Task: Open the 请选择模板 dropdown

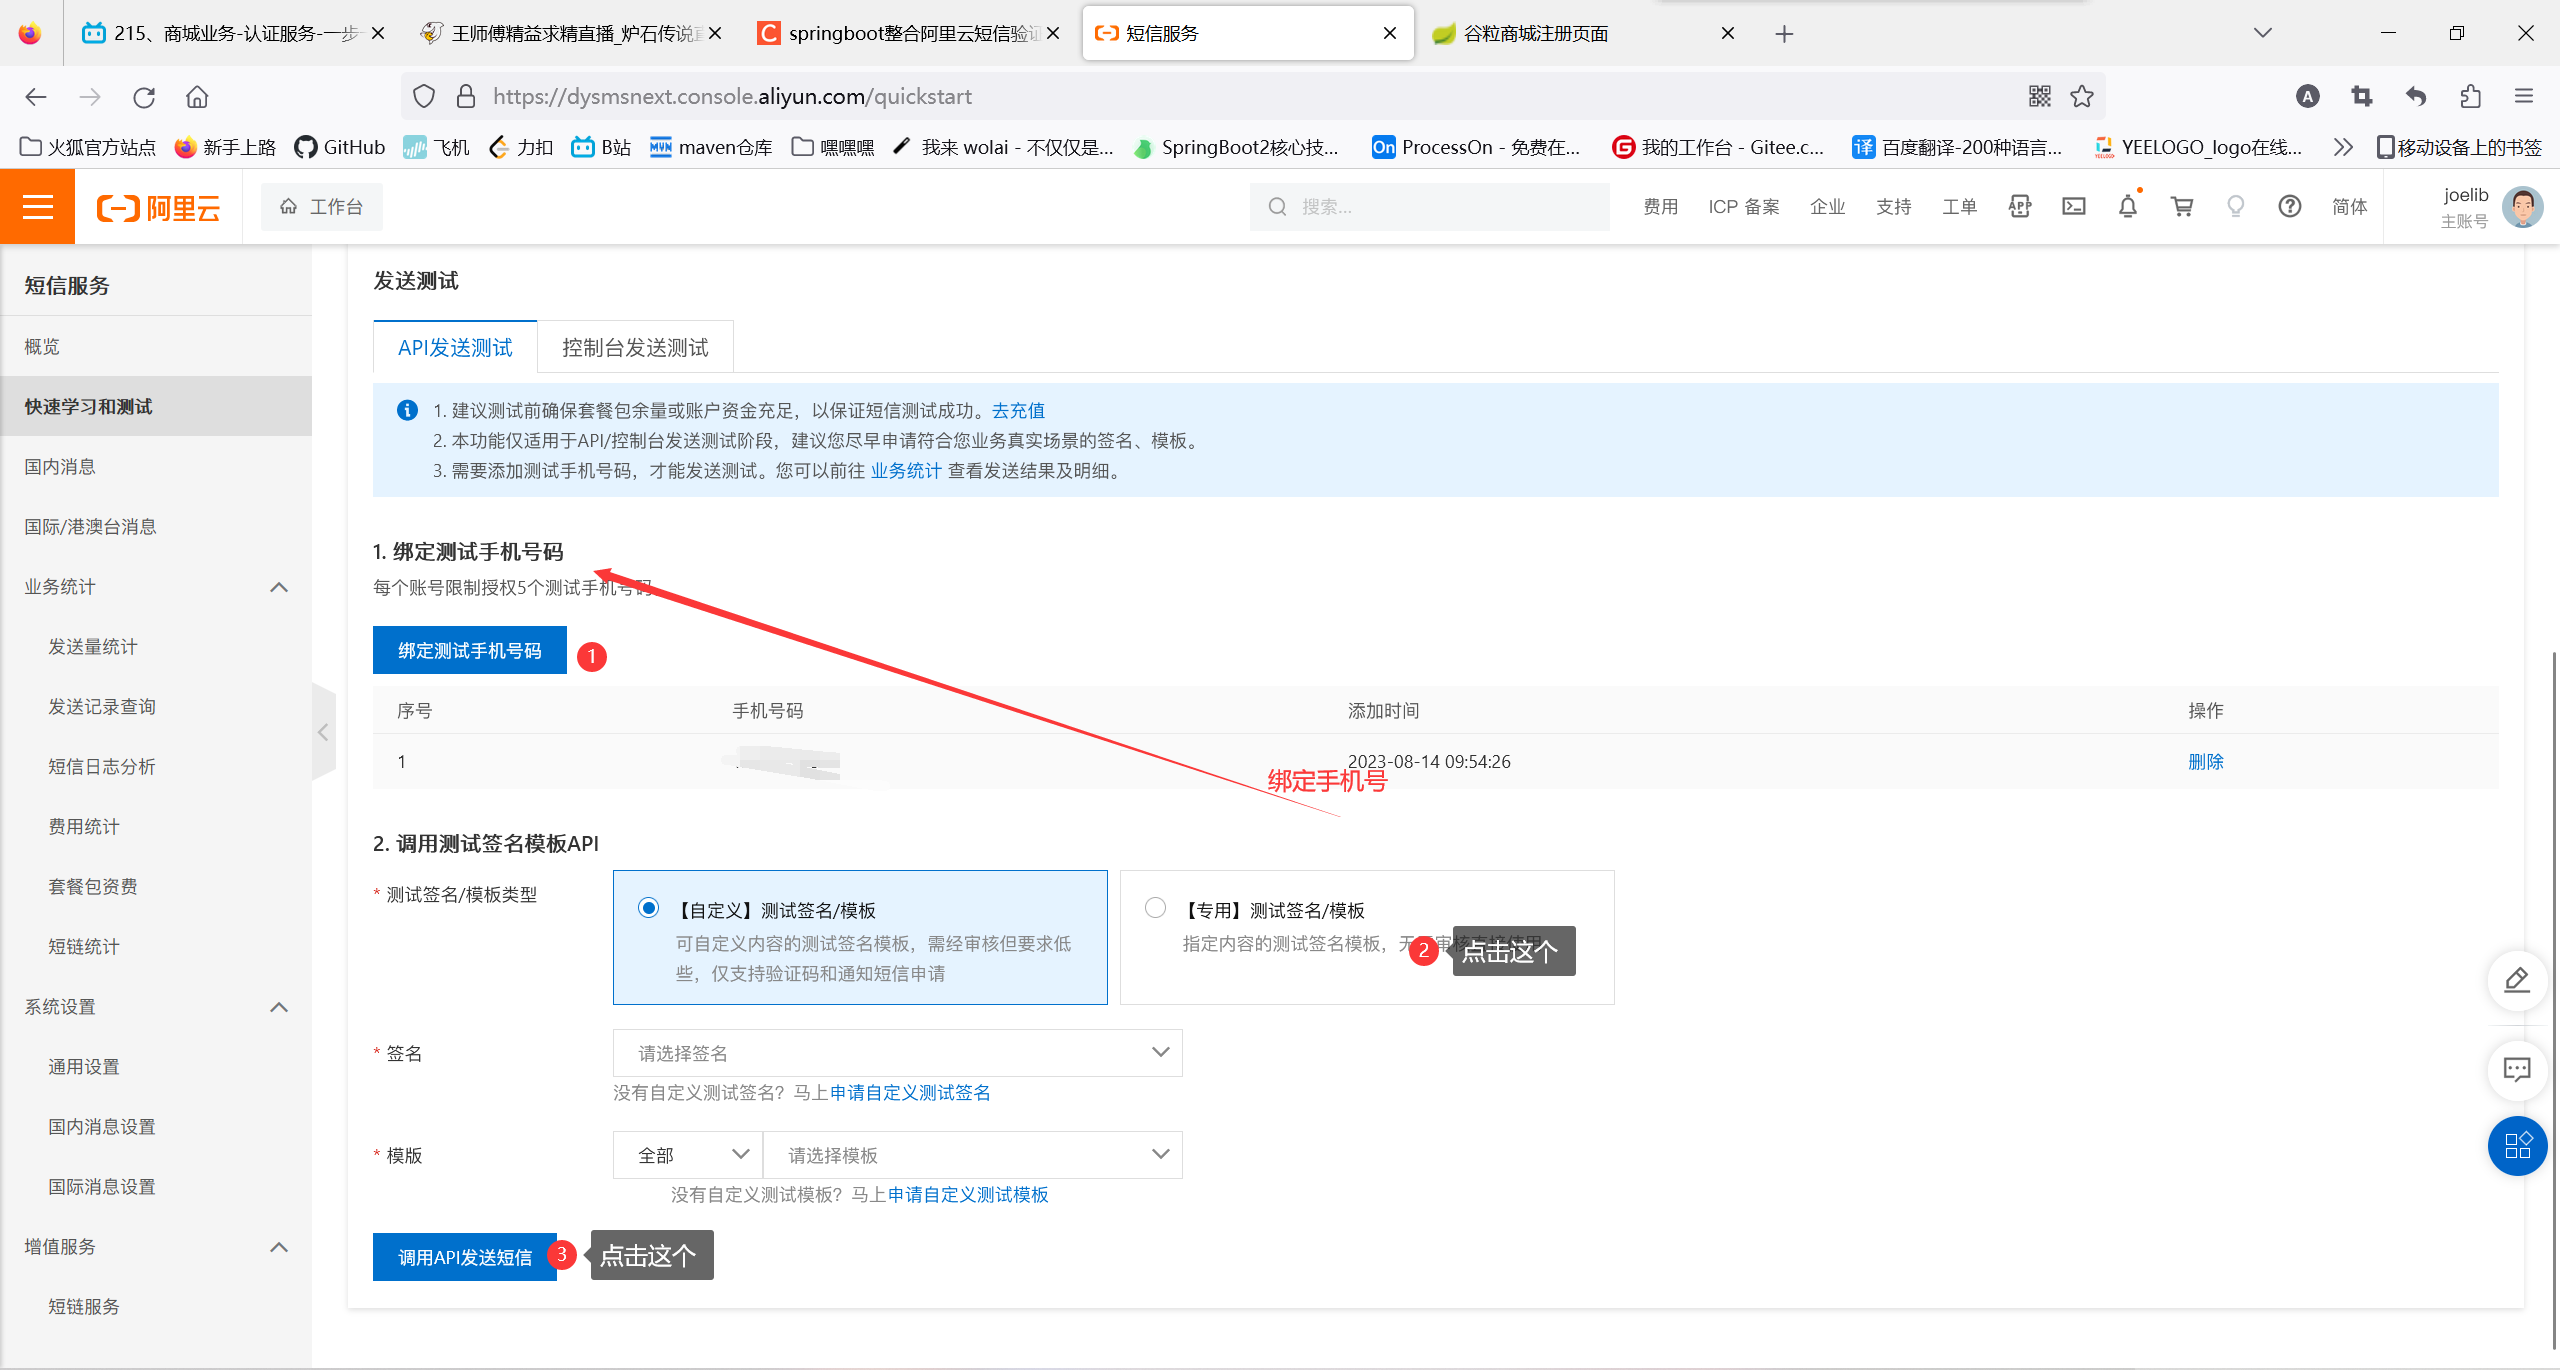Action: 972,1155
